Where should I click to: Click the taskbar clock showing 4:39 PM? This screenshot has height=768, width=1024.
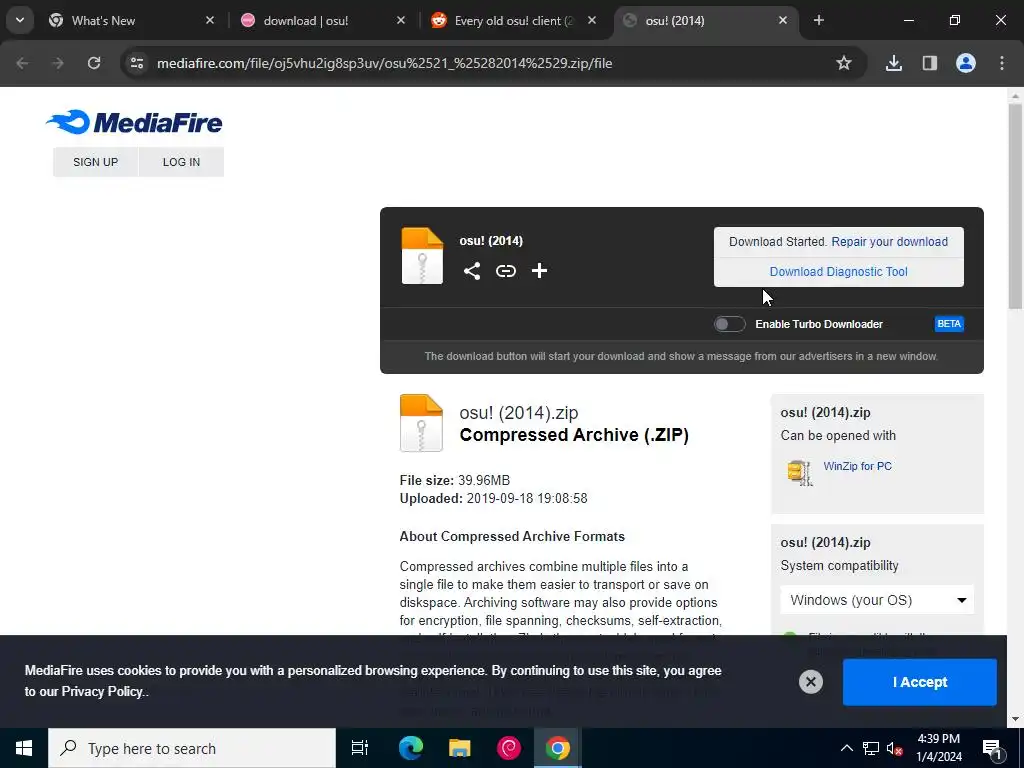tap(939, 748)
